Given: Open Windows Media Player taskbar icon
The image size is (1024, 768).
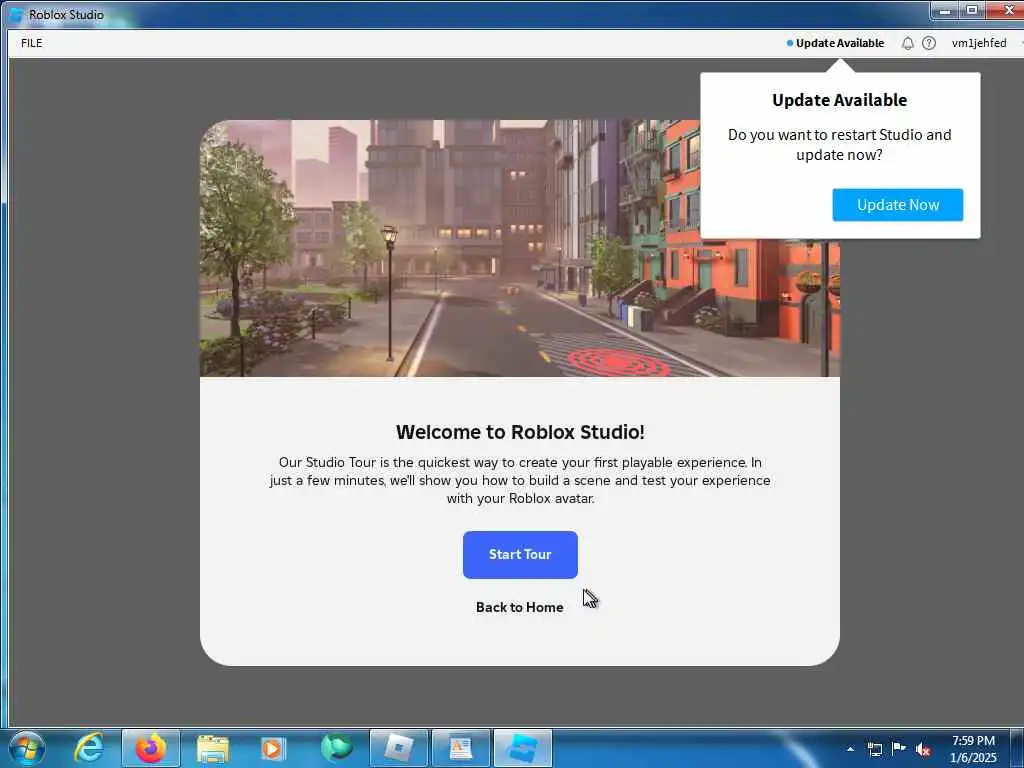Looking at the screenshot, I should pos(272,748).
